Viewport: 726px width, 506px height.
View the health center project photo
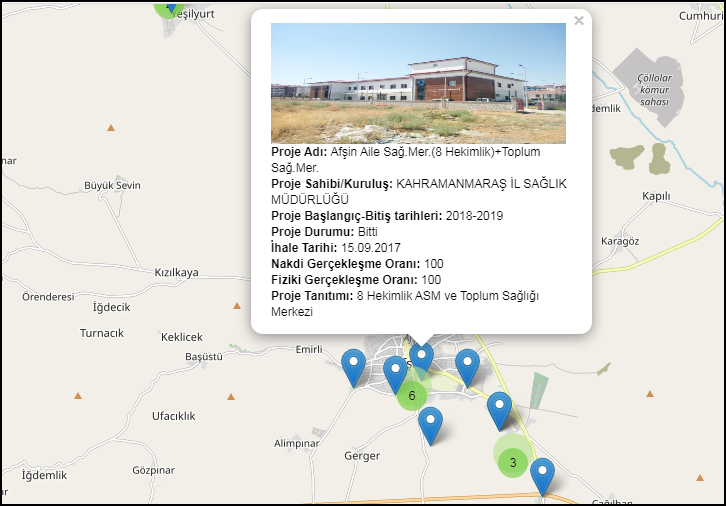418,83
